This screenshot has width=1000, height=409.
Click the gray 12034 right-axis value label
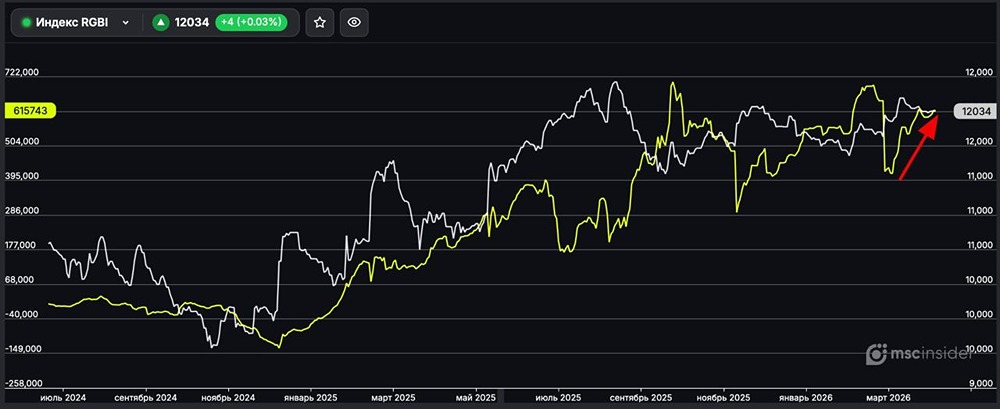point(974,111)
